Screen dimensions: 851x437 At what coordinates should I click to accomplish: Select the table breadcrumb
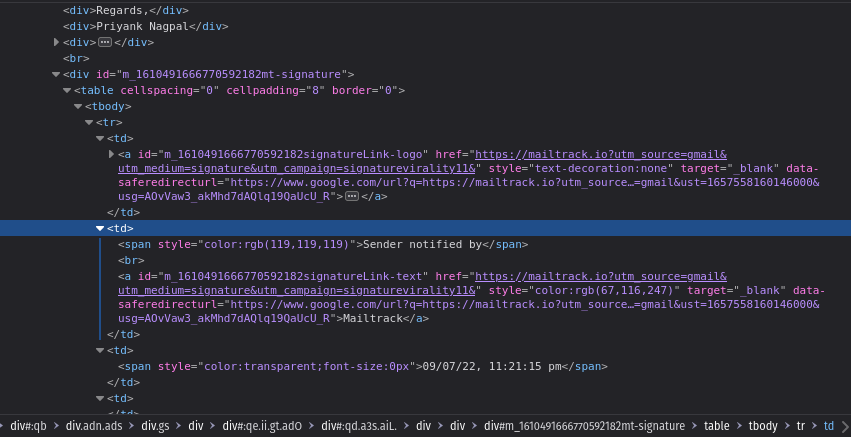(717, 426)
